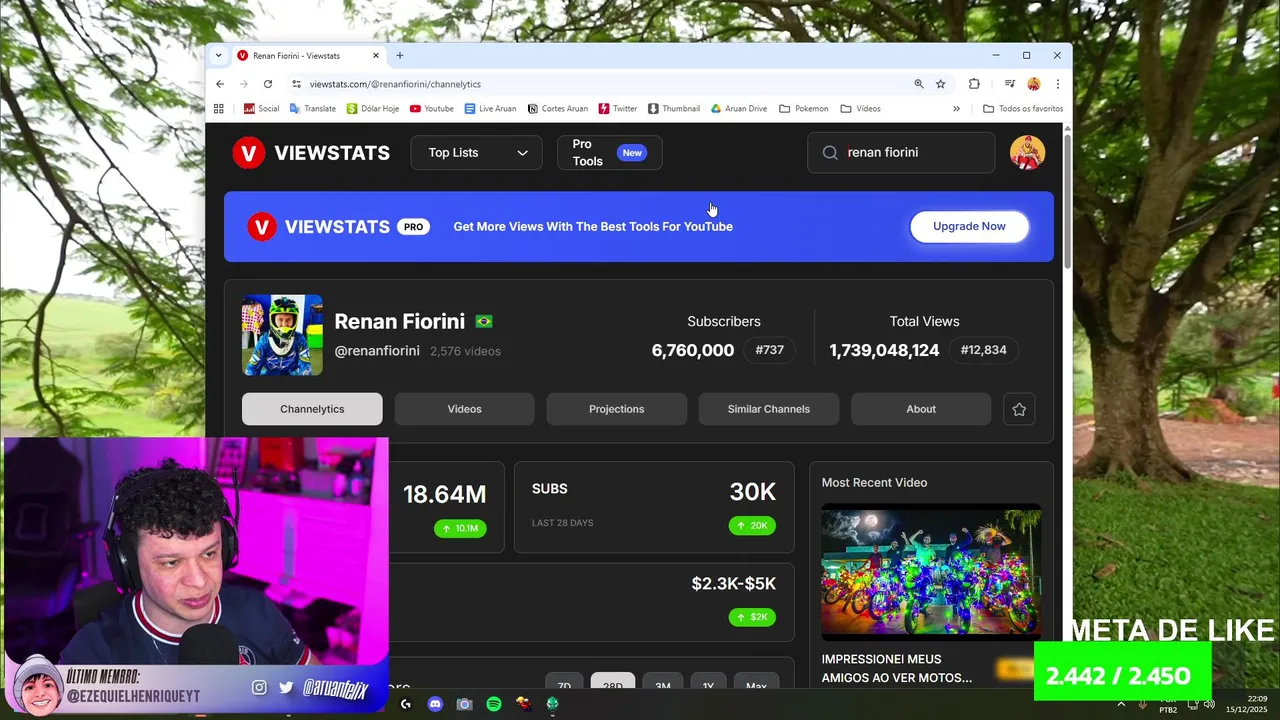Open the Cortes Aruan bookmark
The image size is (1280, 720).
tap(558, 108)
